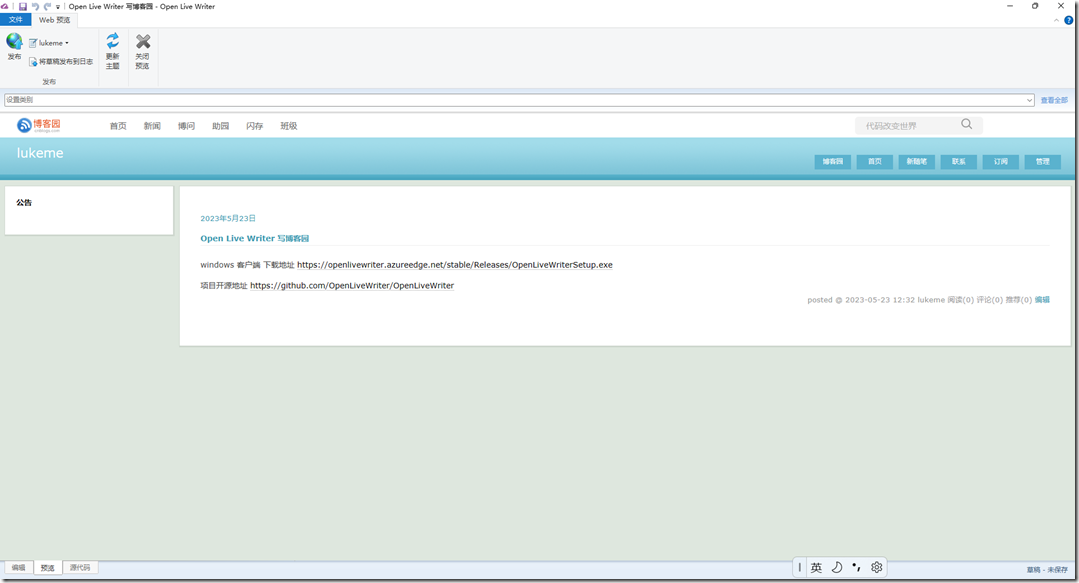
Task: Click the github.com OpenLiveWriter link
Action: (352, 286)
